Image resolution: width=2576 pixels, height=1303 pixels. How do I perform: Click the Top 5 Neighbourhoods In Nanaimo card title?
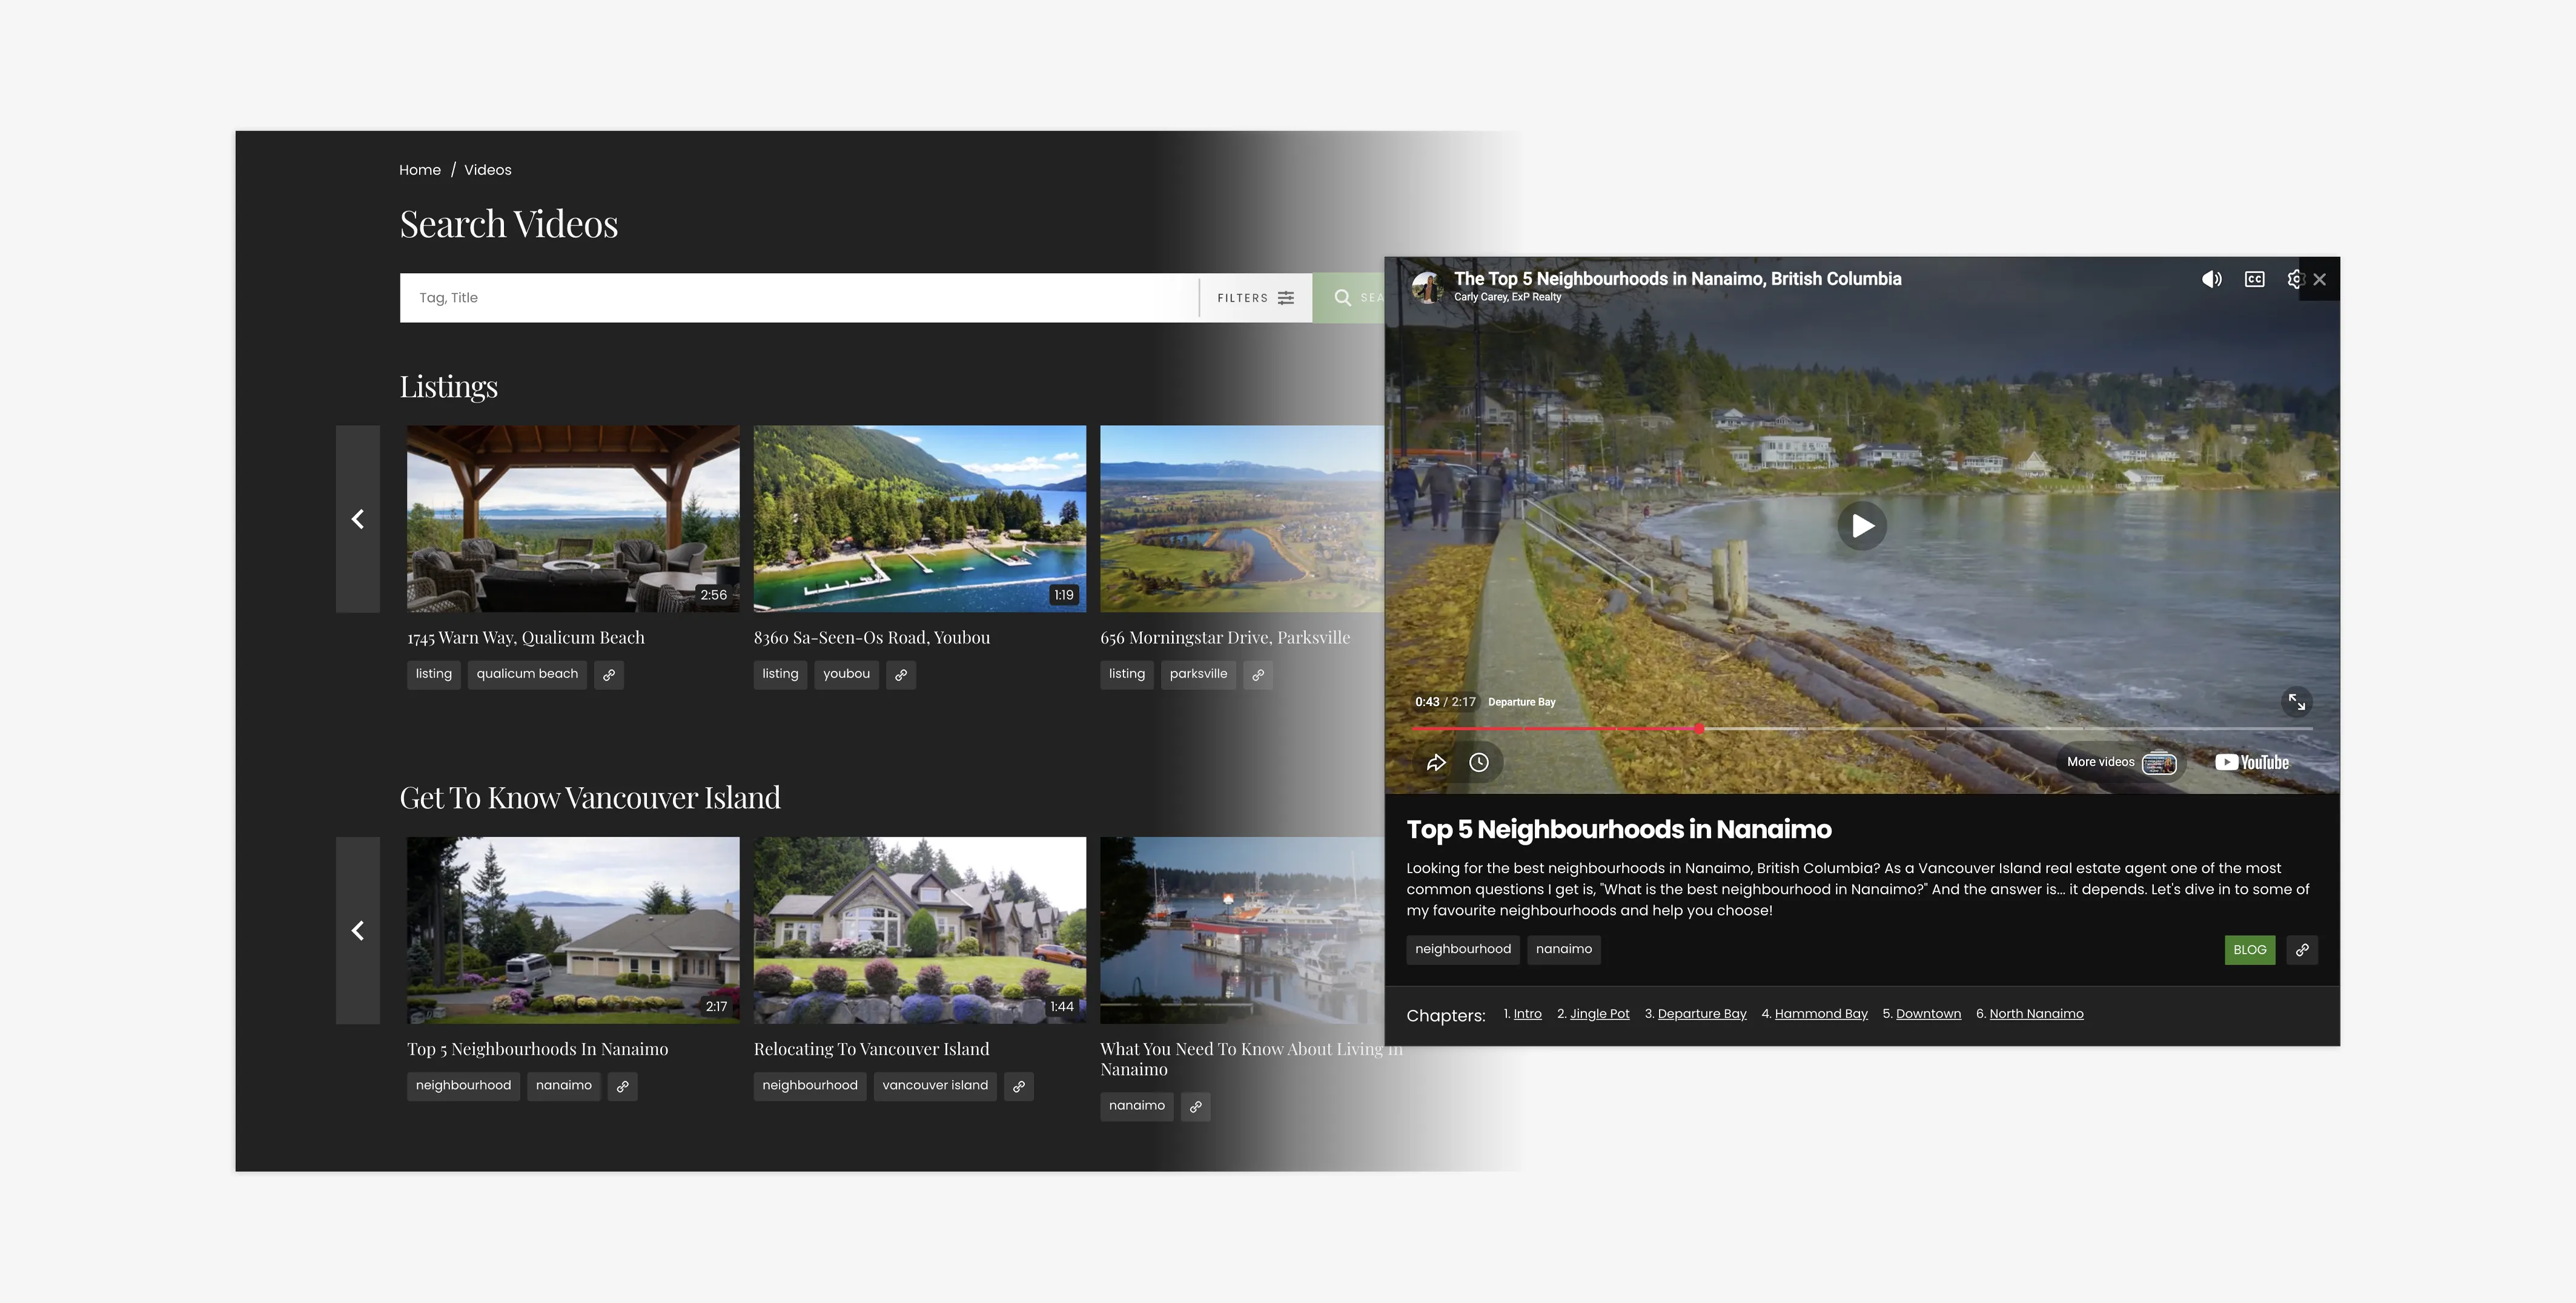tap(538, 1049)
